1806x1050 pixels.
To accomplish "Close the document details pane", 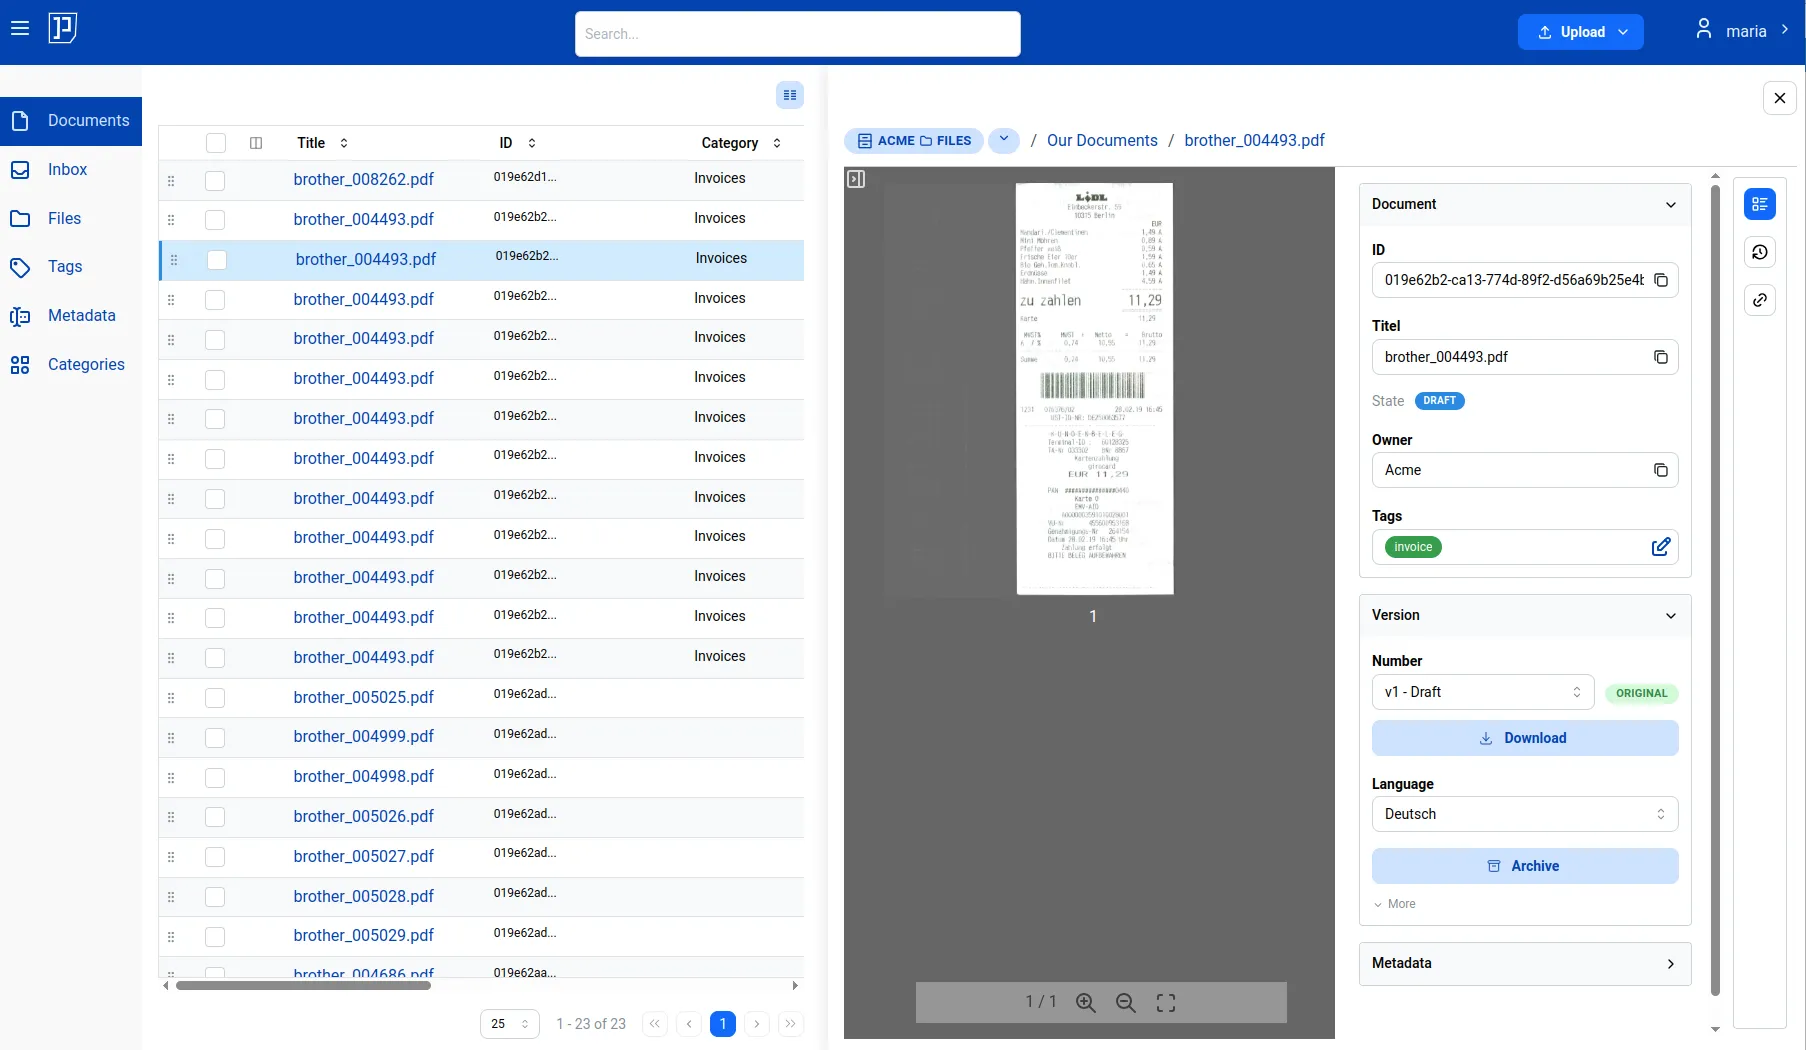I will (1780, 98).
